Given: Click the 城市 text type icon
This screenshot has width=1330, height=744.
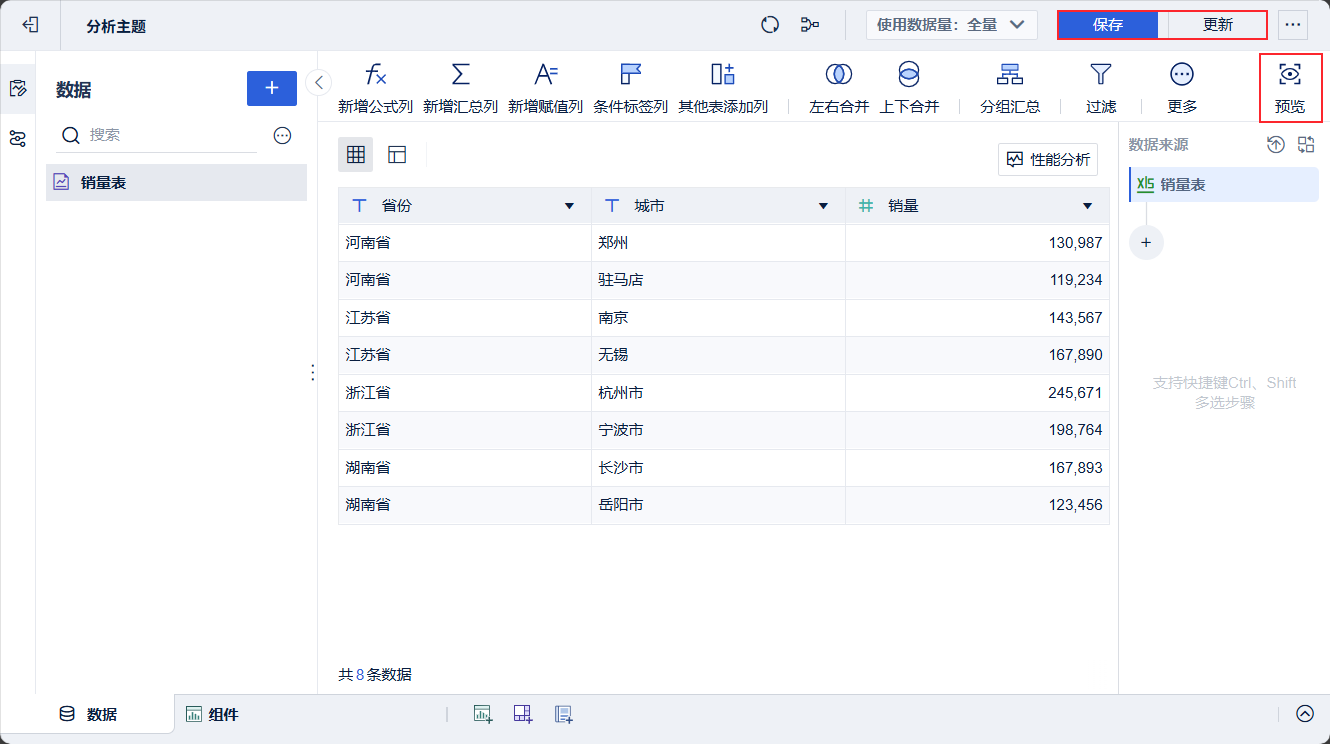Looking at the screenshot, I should coord(613,206).
